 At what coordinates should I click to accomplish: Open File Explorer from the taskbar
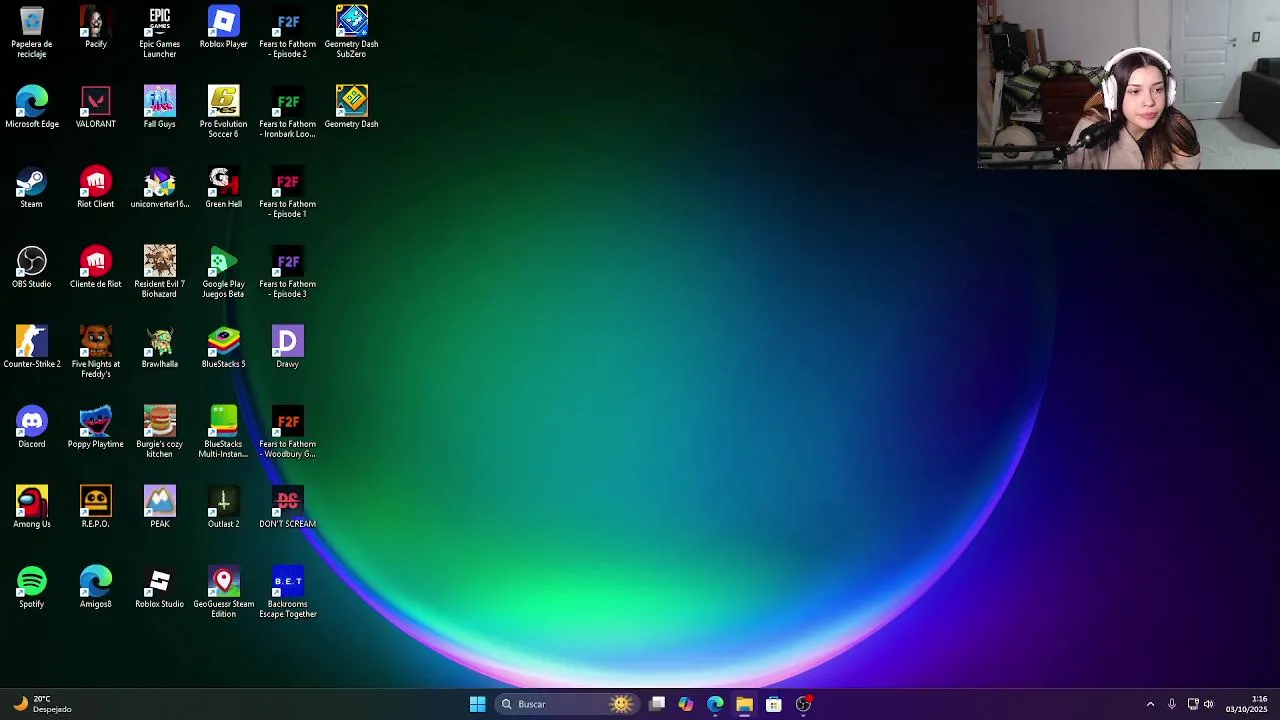tap(744, 704)
